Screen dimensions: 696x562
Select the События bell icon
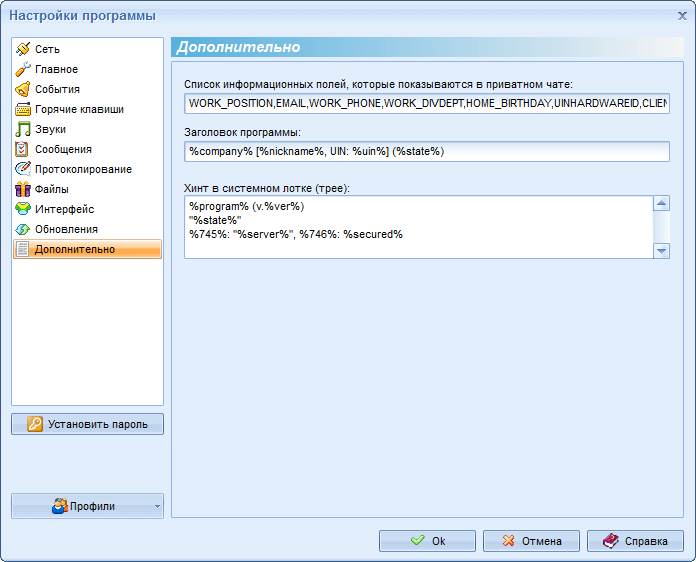[x=23, y=89]
